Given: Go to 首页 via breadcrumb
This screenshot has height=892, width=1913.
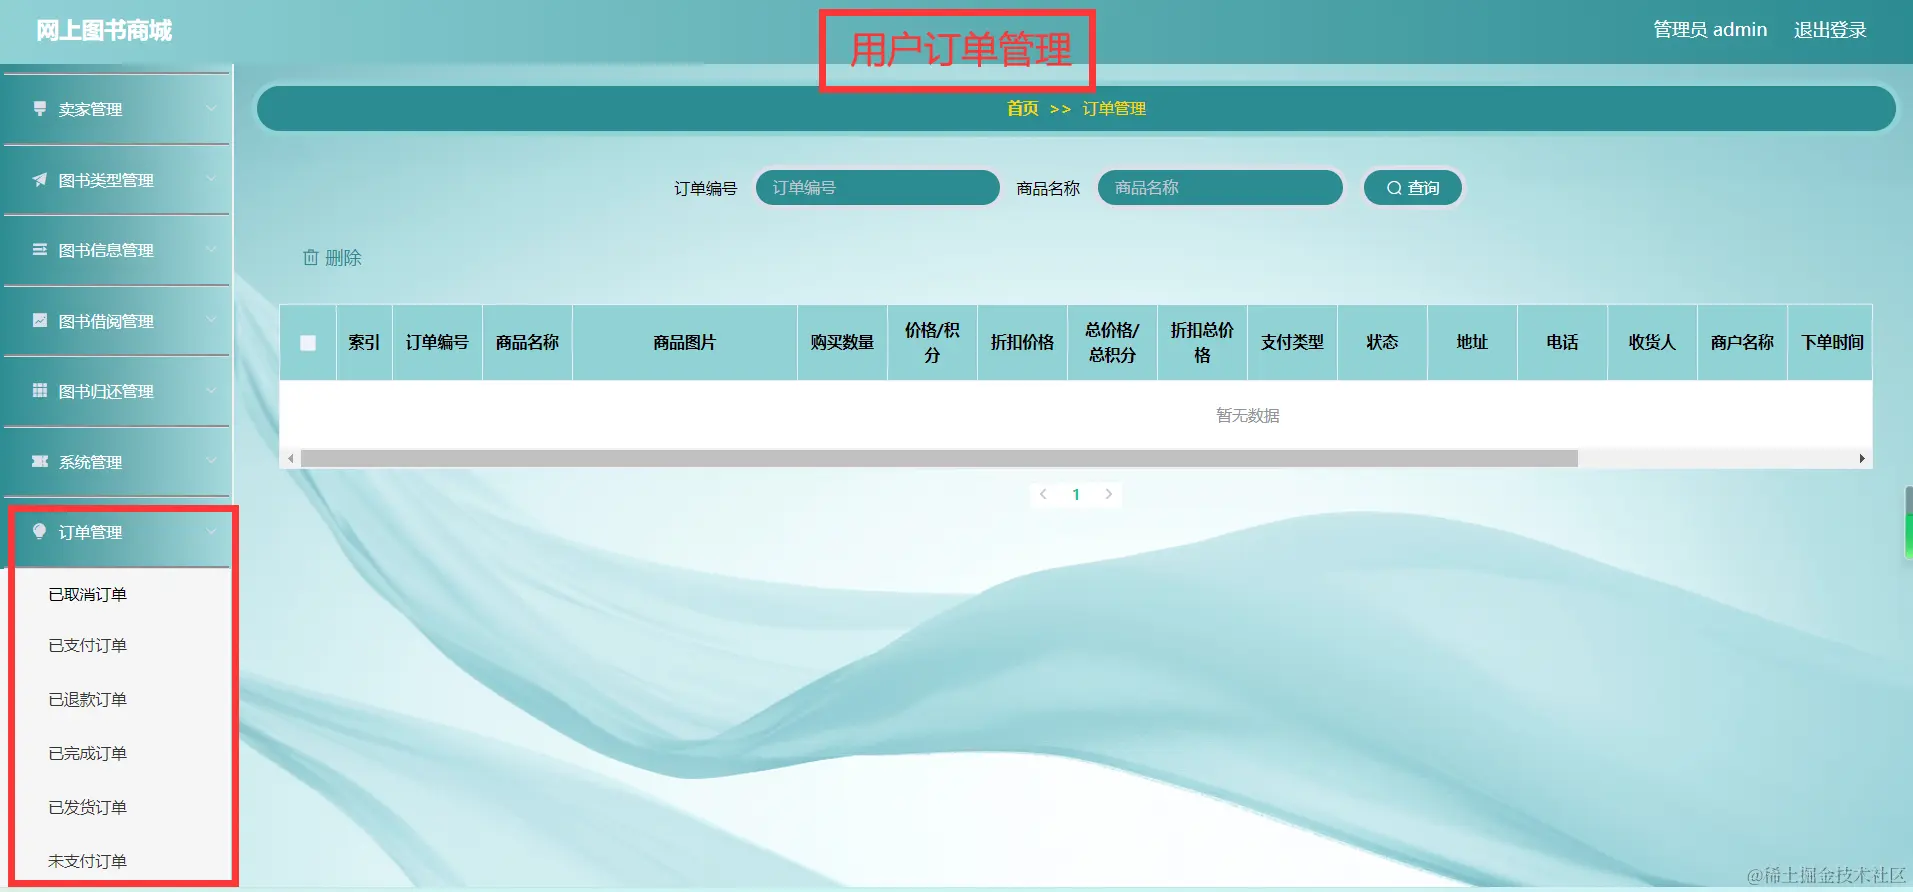Looking at the screenshot, I should click(1022, 108).
